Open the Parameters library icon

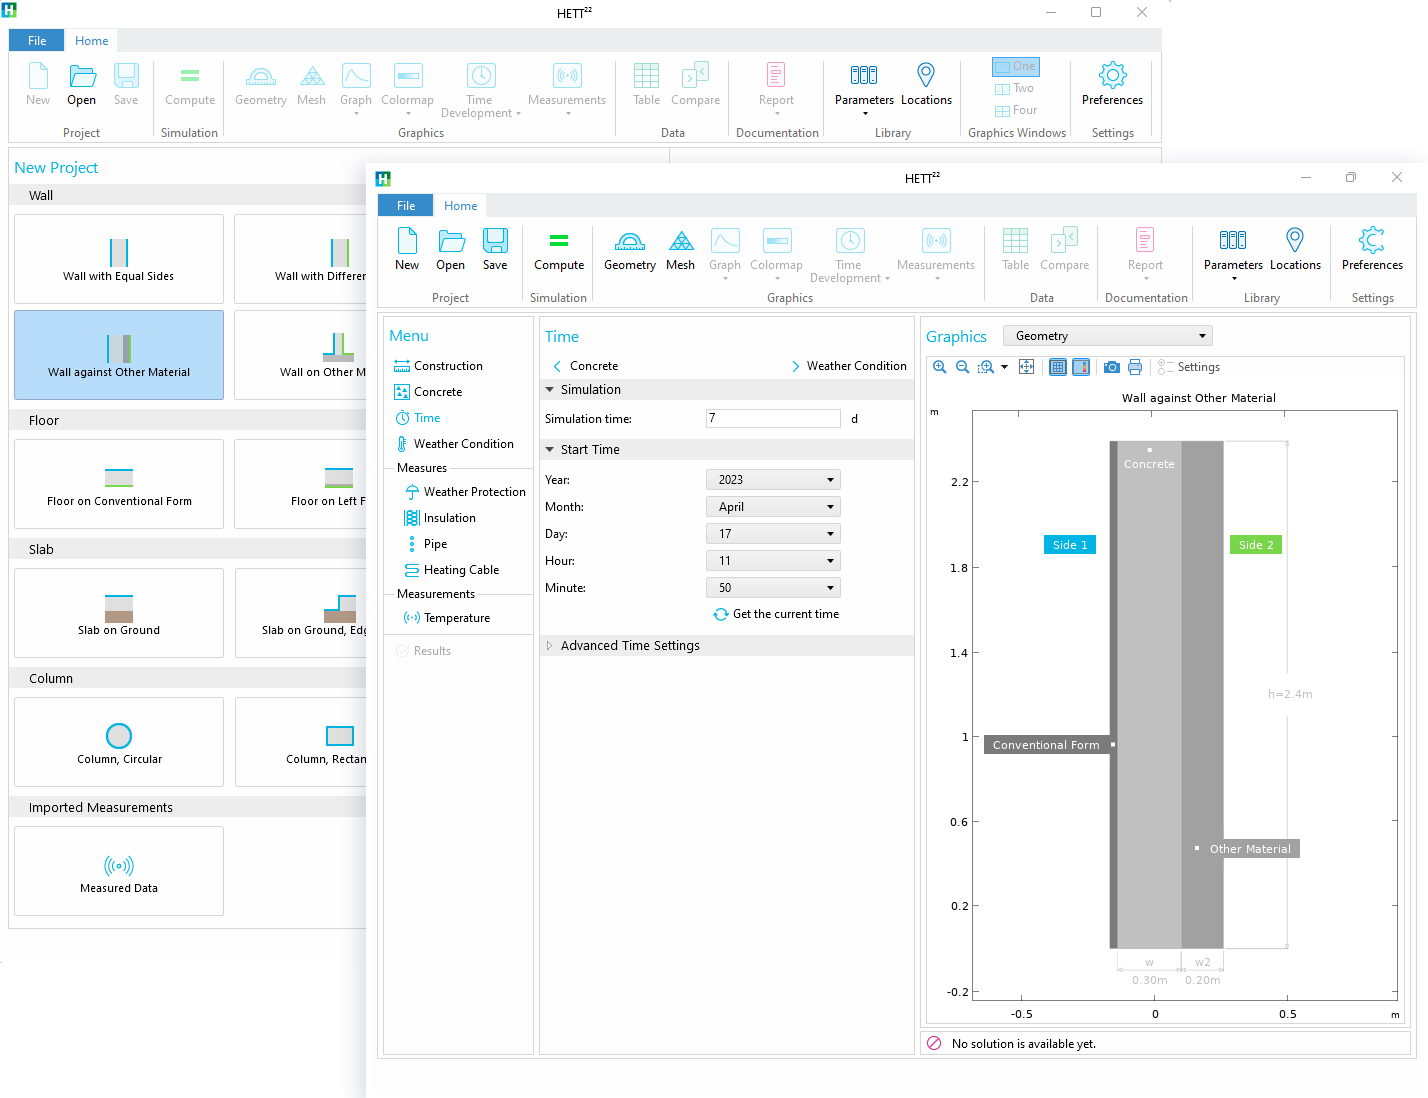[x=1232, y=250]
